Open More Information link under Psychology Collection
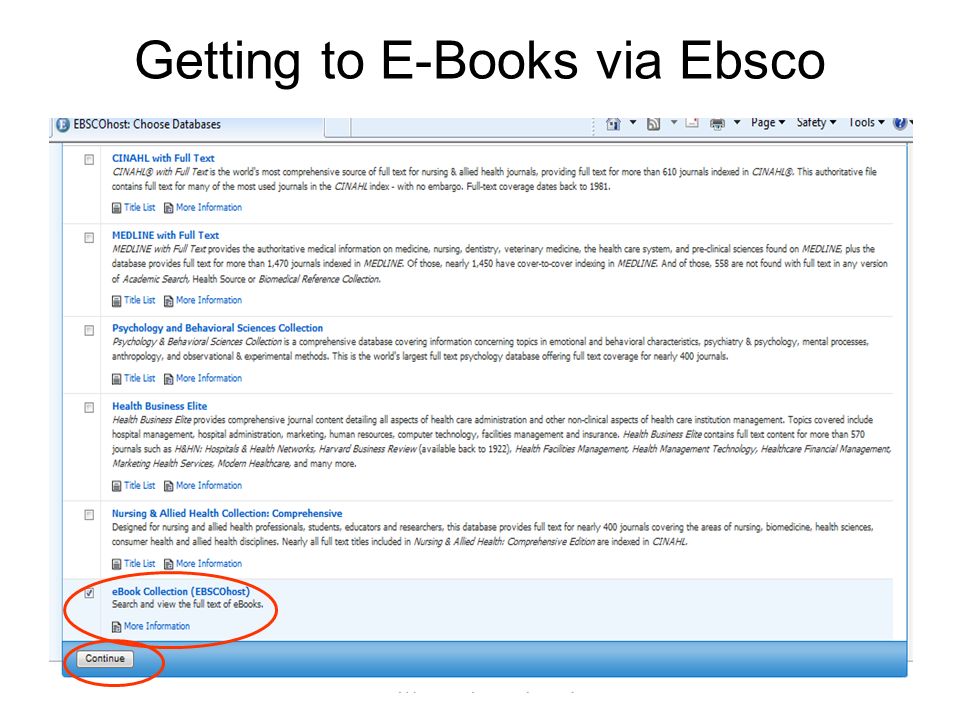 [x=209, y=378]
